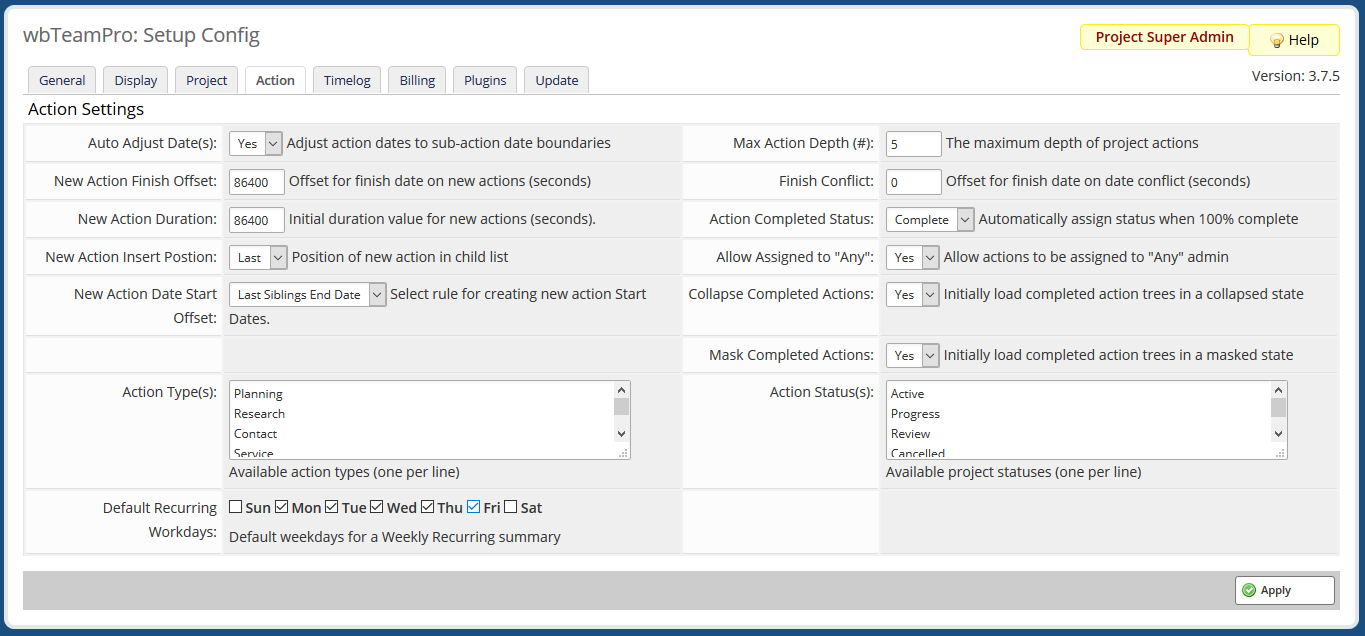Click up arrow in Action Statuses list
The image size is (1365, 636).
(1278, 390)
